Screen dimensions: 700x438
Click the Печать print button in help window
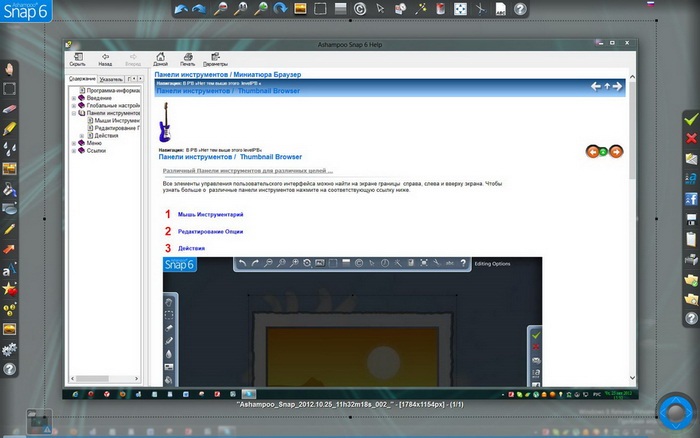[x=188, y=59]
